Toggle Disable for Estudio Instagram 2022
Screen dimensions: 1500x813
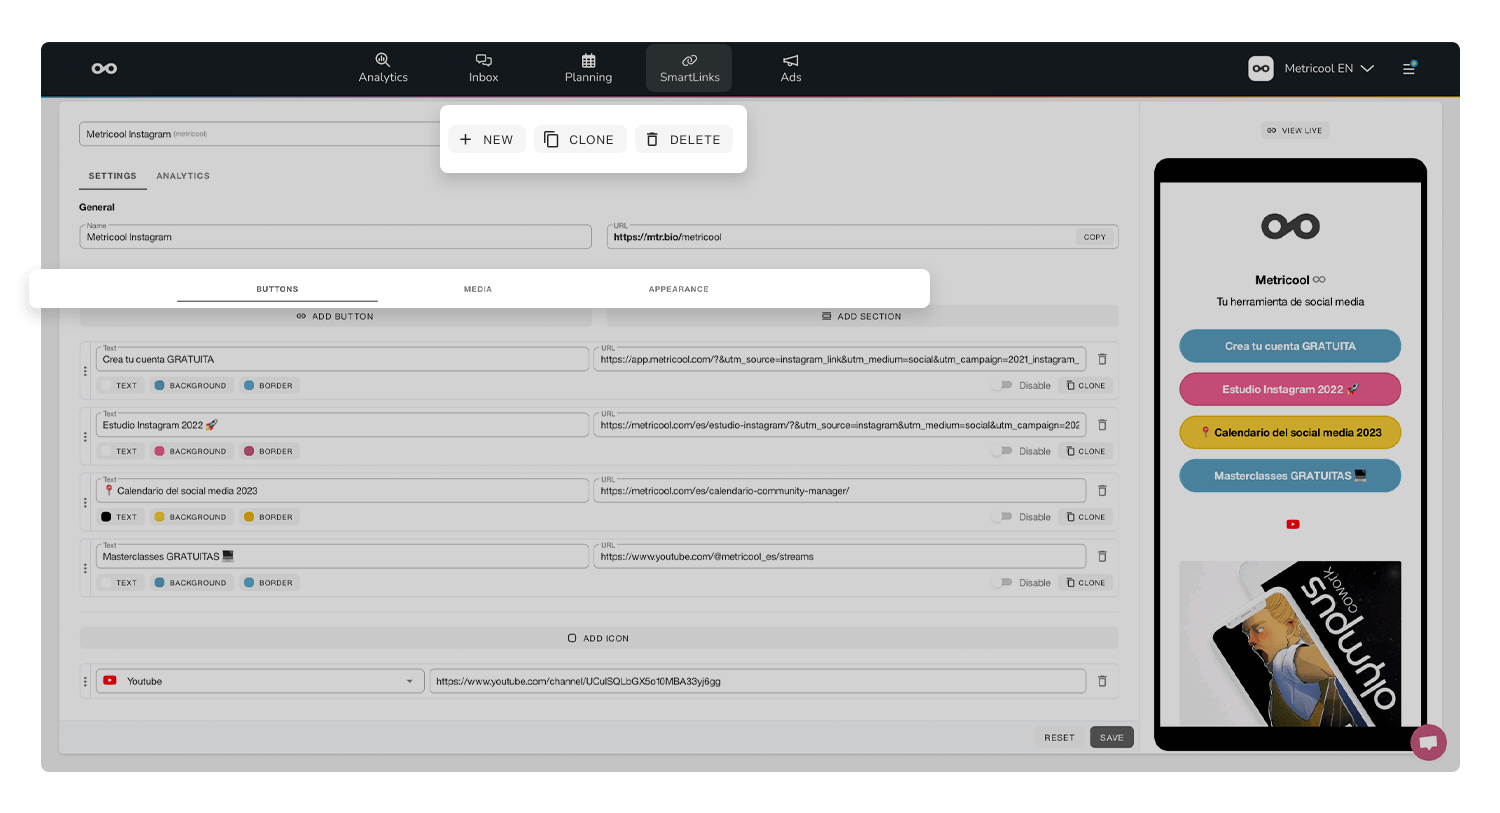(x=1003, y=451)
